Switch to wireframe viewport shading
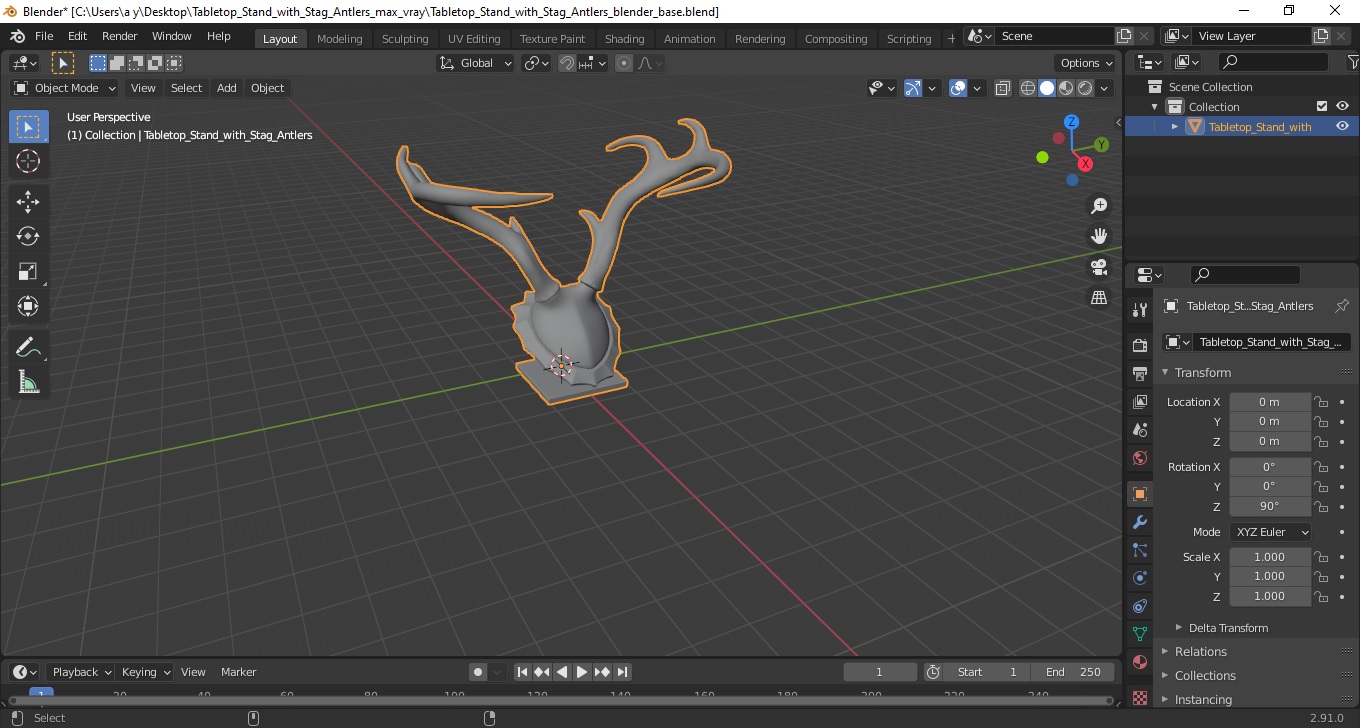 pos(1028,88)
